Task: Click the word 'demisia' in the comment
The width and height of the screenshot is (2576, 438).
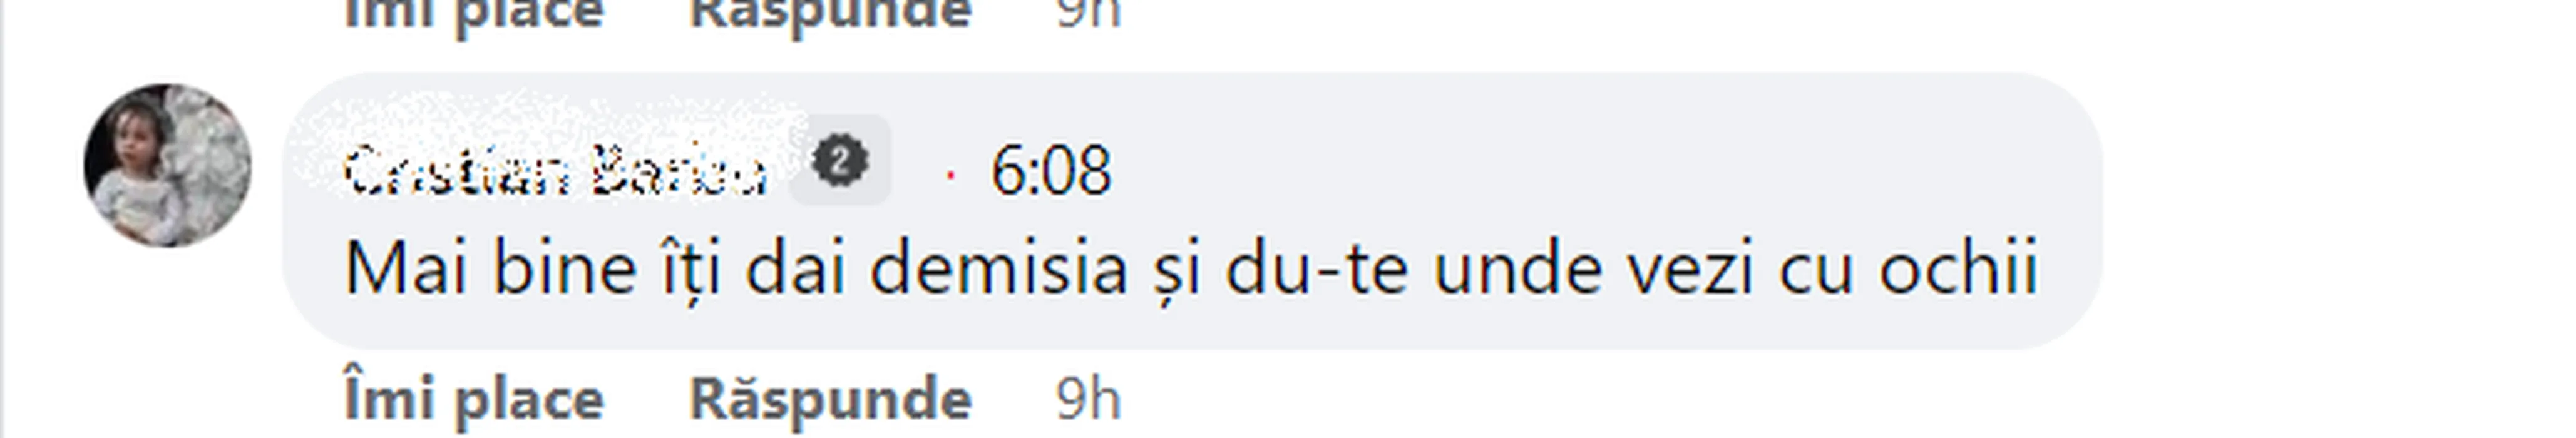Action: pos(999,269)
